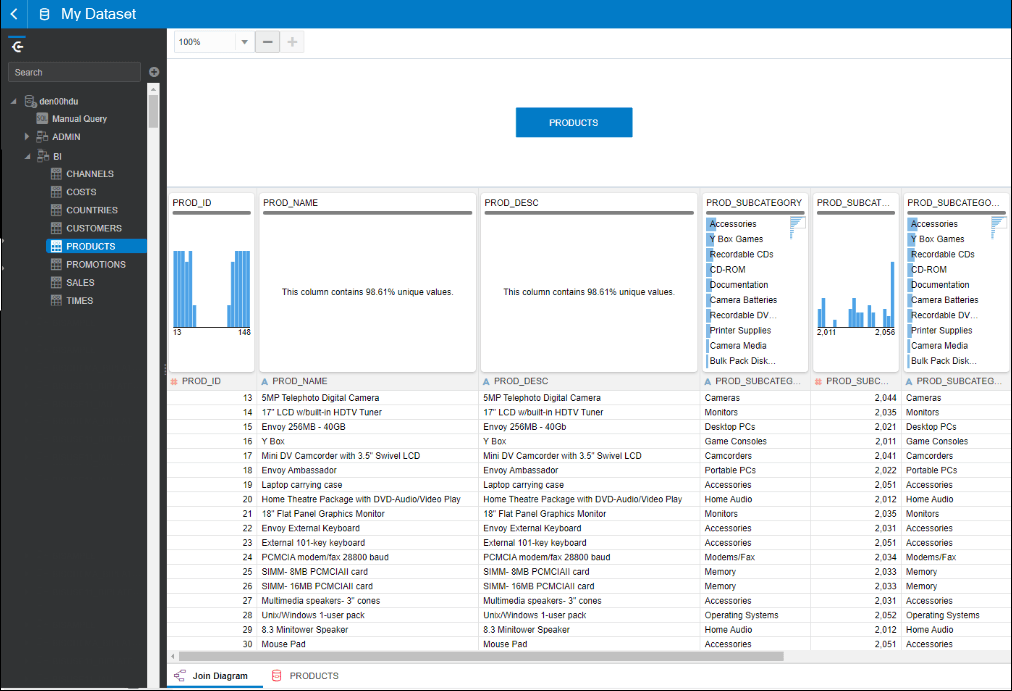This screenshot has width=1012, height=691.
Task: Click the PROMOTIONS table icon
Action: (x=58, y=264)
